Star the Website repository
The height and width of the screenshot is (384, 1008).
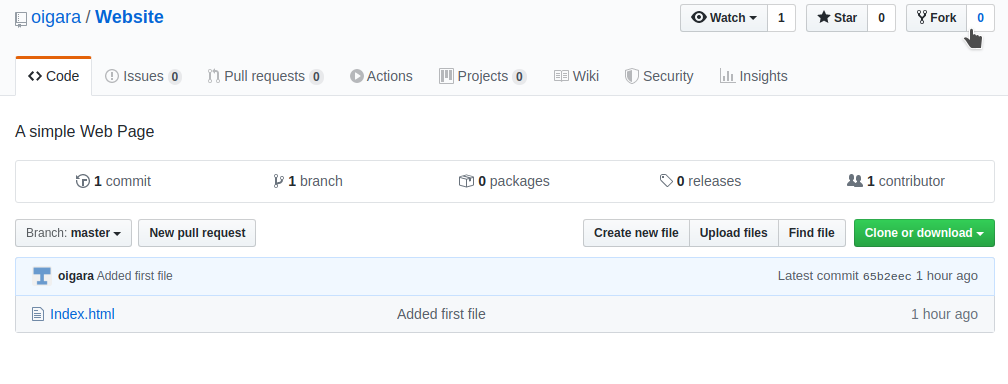point(837,18)
